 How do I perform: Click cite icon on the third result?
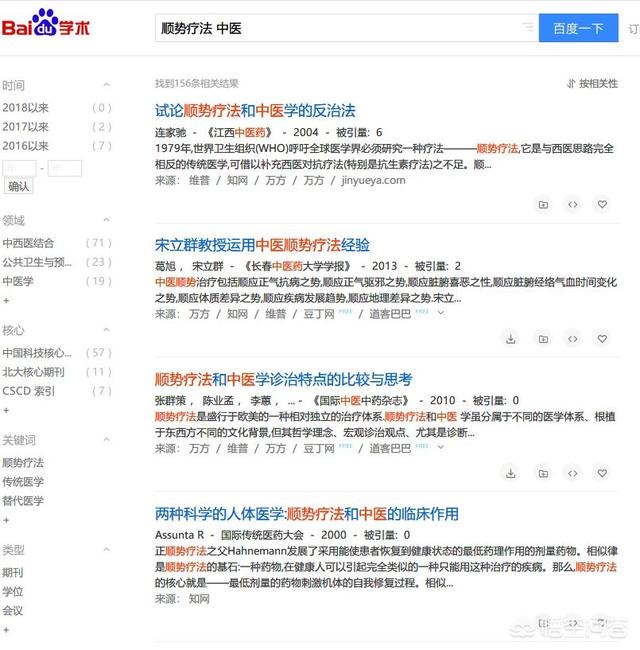coord(572,473)
